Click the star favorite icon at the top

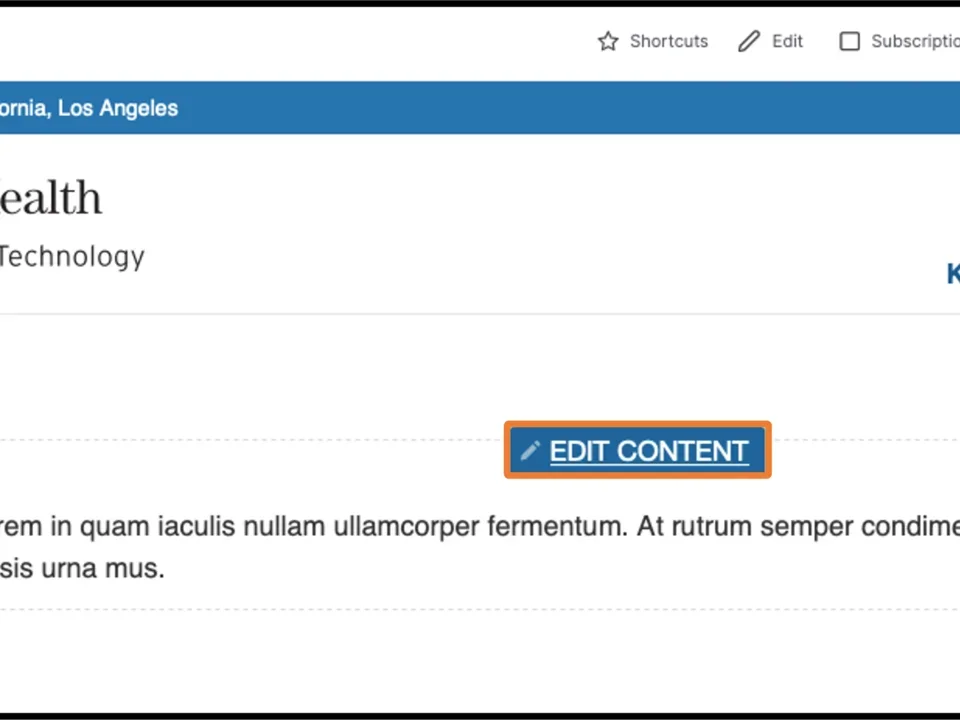pos(608,41)
